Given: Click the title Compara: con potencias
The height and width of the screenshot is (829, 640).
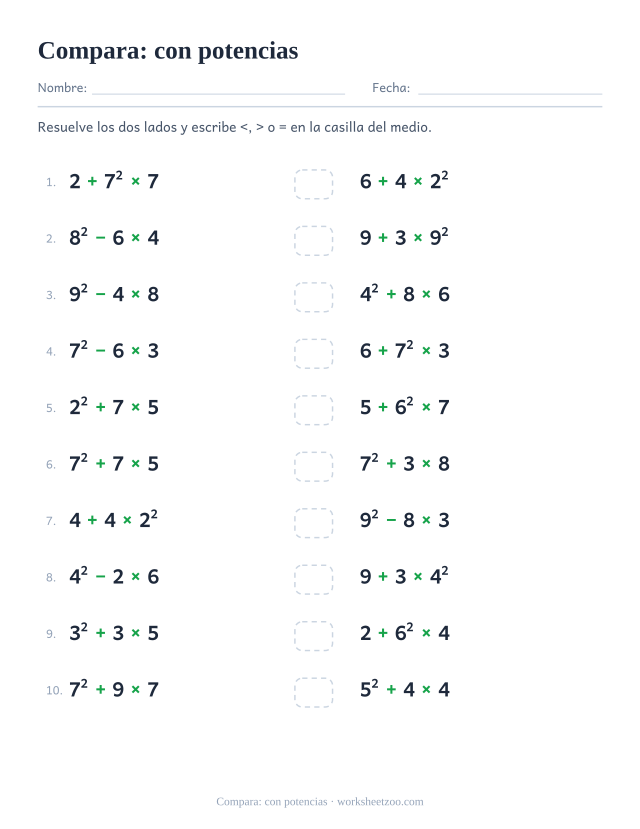Looking at the screenshot, I should pos(168,51).
